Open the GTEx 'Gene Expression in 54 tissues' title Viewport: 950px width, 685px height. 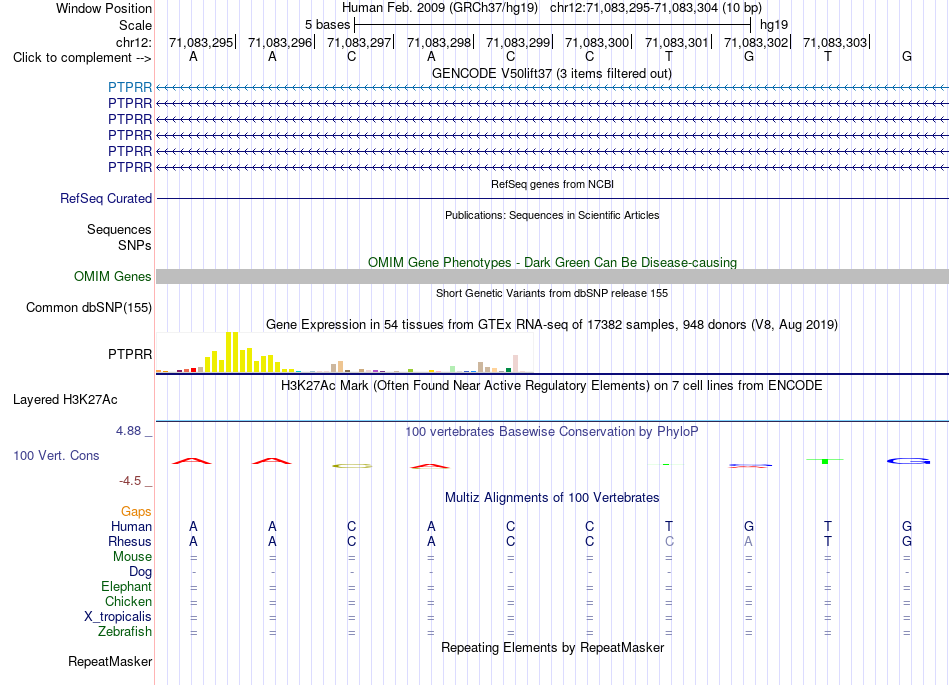point(552,325)
